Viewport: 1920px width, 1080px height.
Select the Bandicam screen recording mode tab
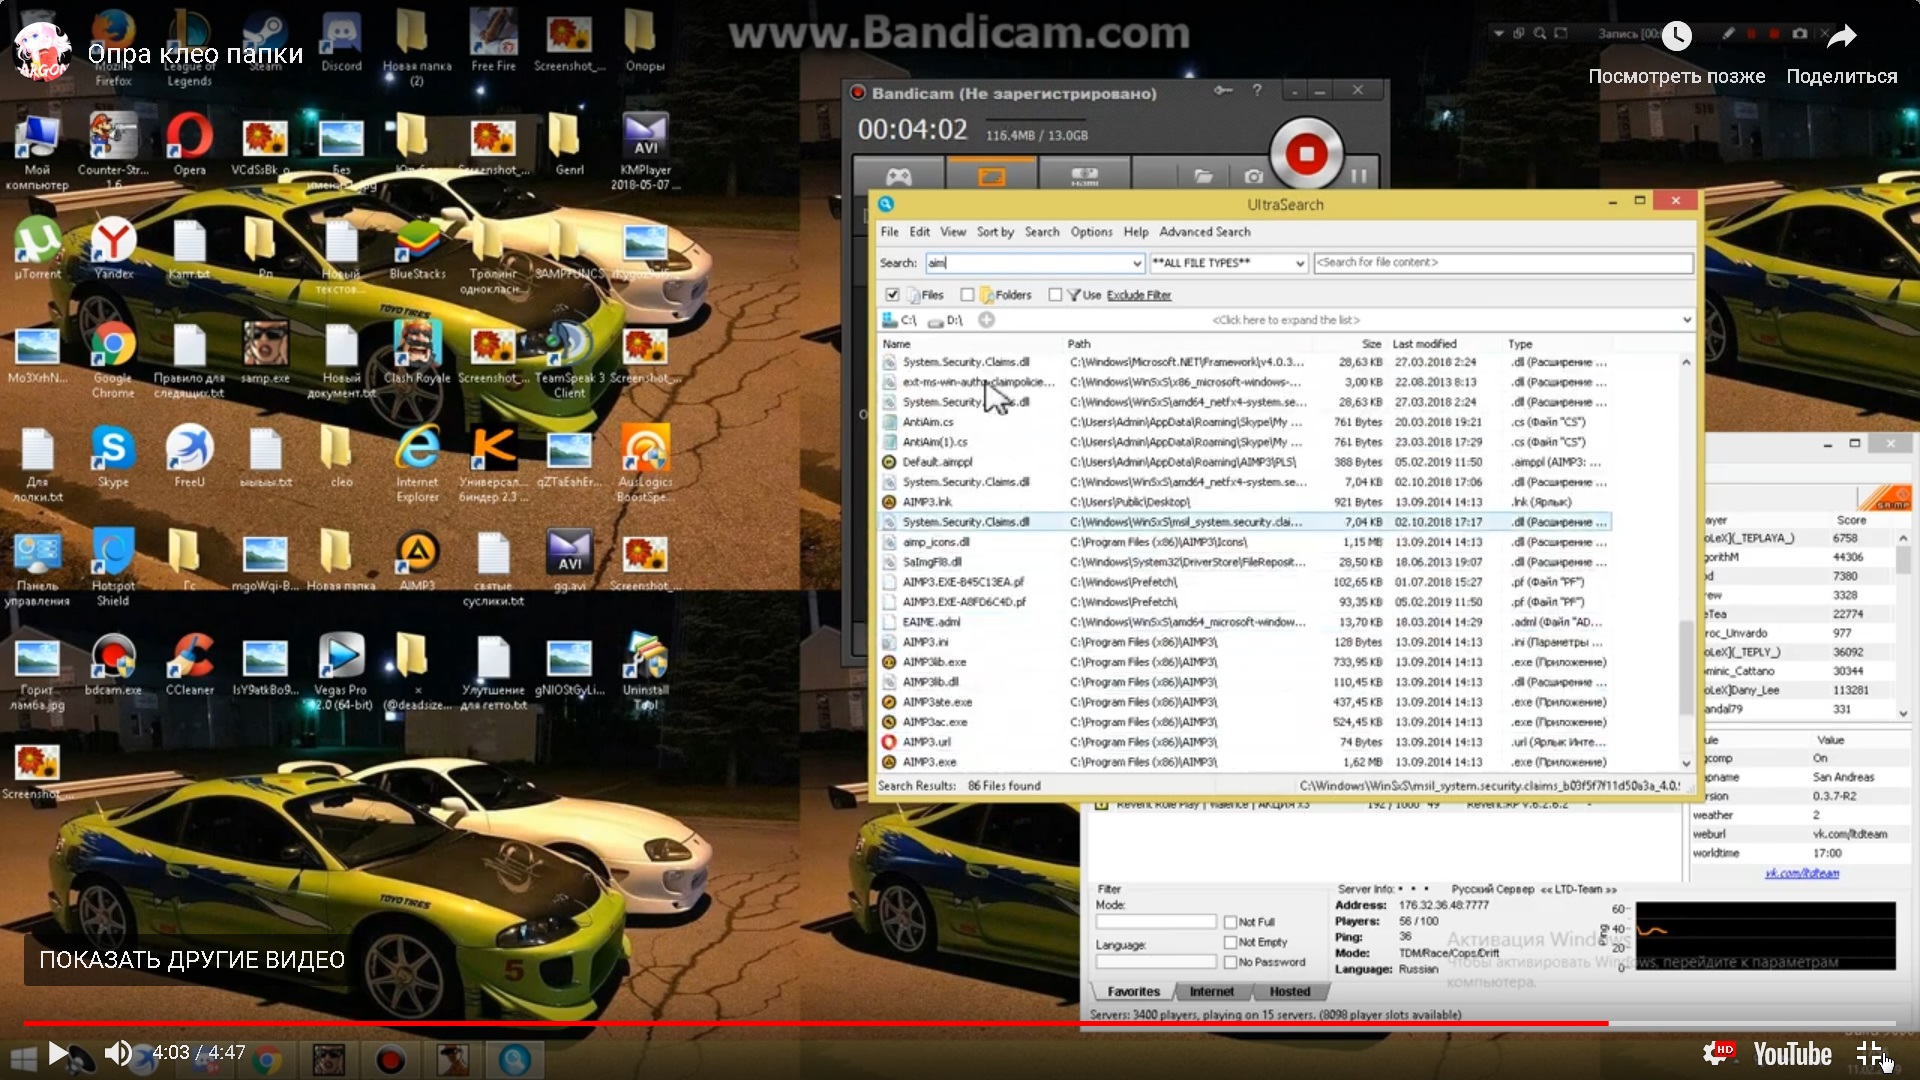click(x=991, y=176)
